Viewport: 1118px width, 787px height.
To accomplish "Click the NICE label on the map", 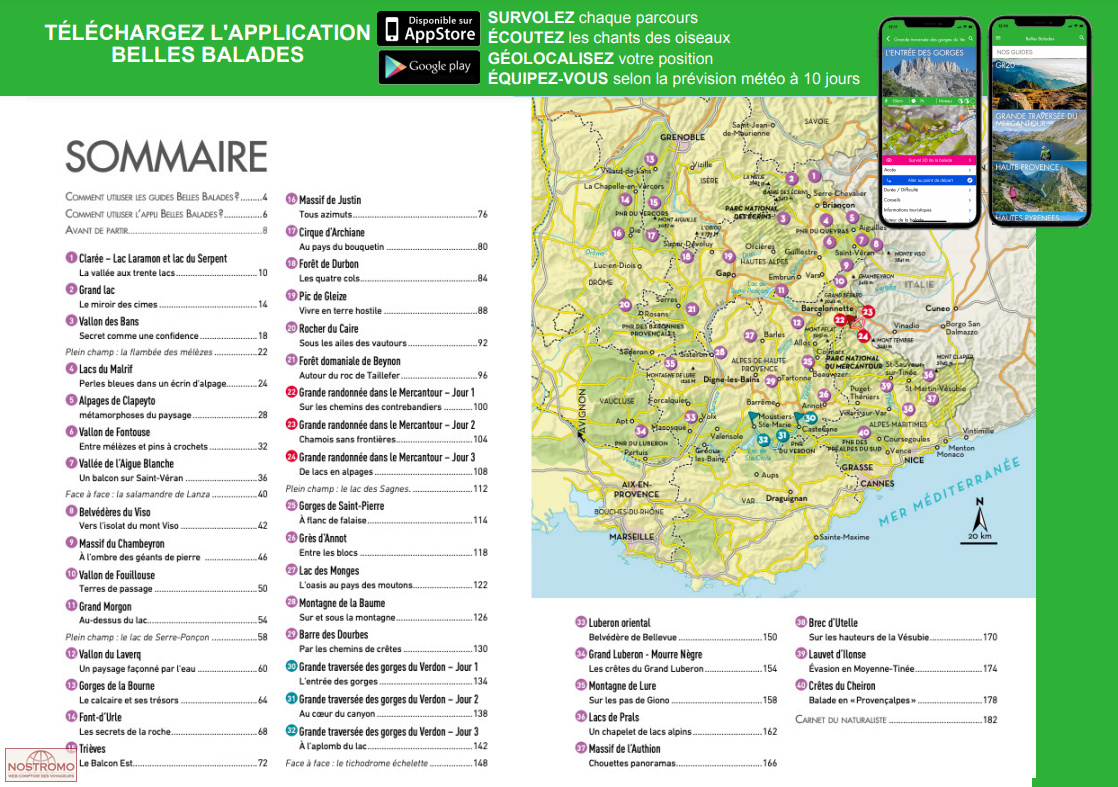I will 913,460.
